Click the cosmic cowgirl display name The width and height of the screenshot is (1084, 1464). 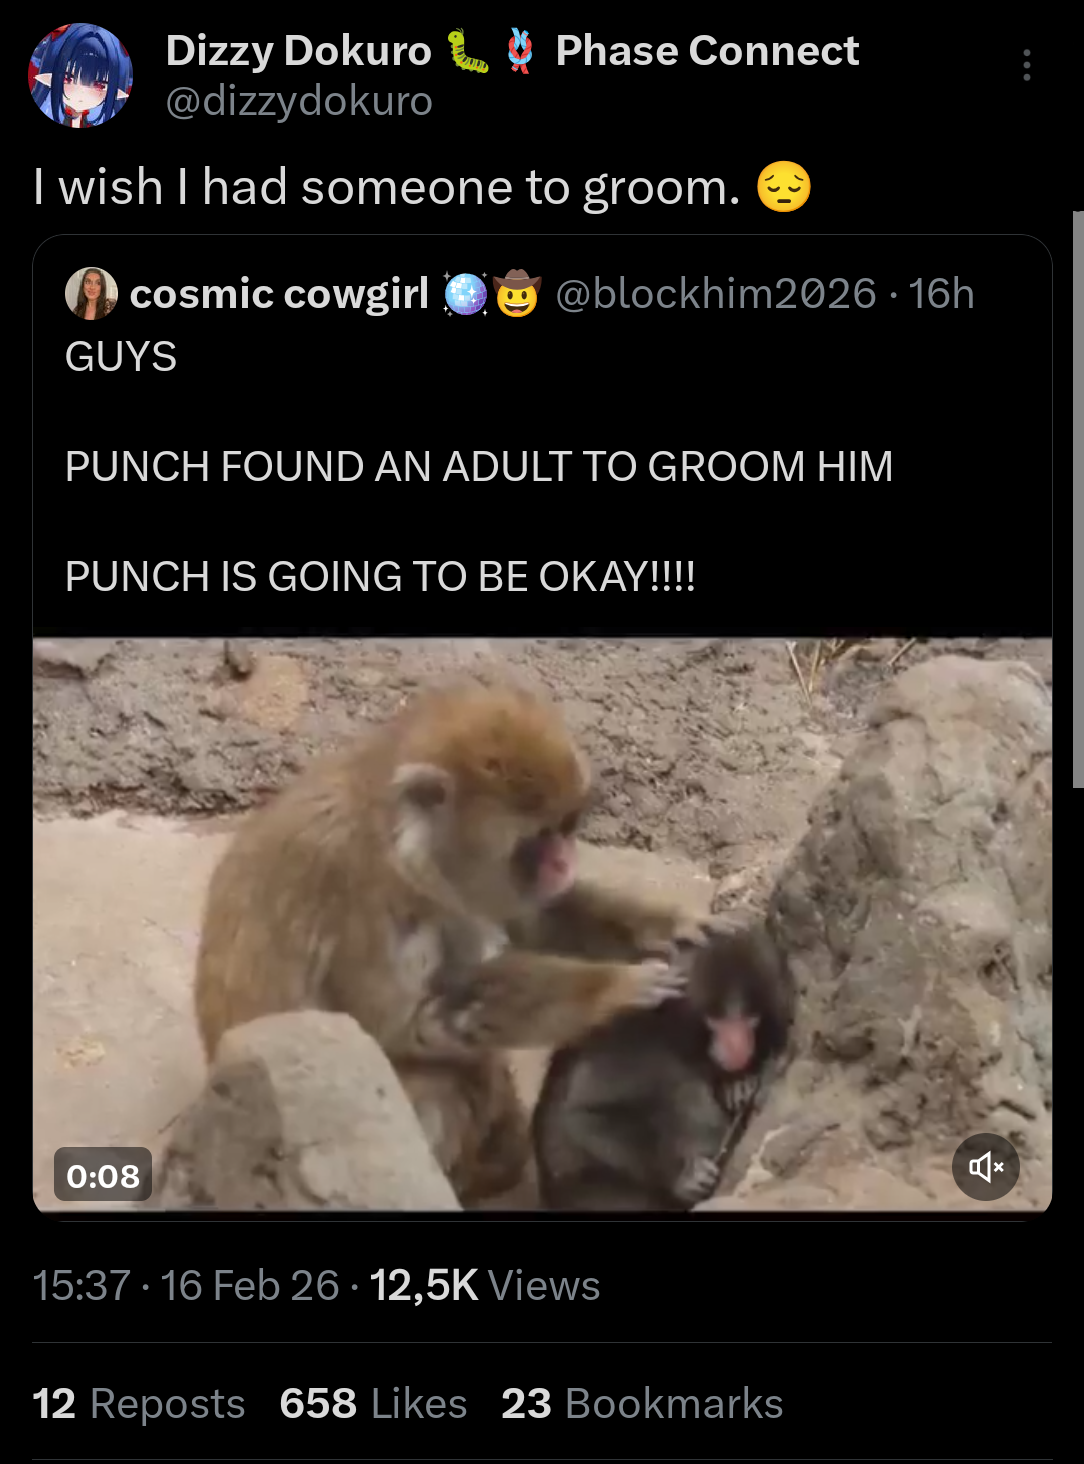pos(279,294)
